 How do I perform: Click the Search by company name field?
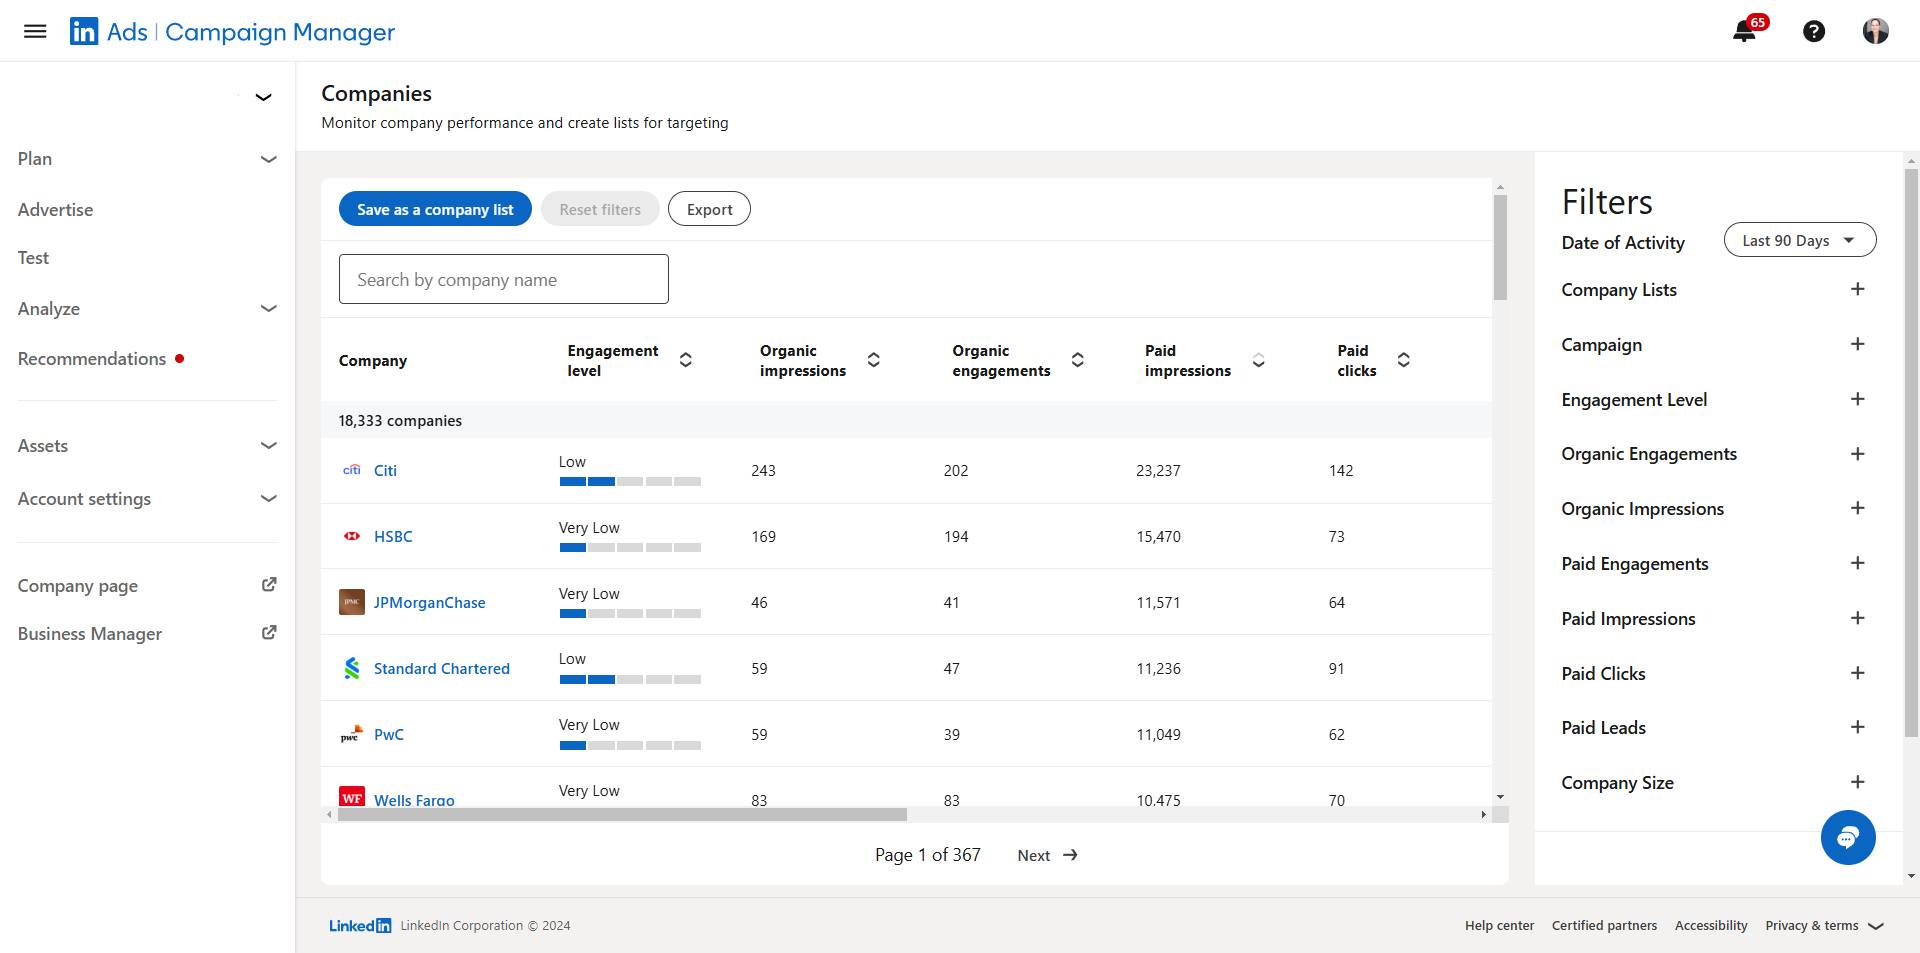point(503,279)
